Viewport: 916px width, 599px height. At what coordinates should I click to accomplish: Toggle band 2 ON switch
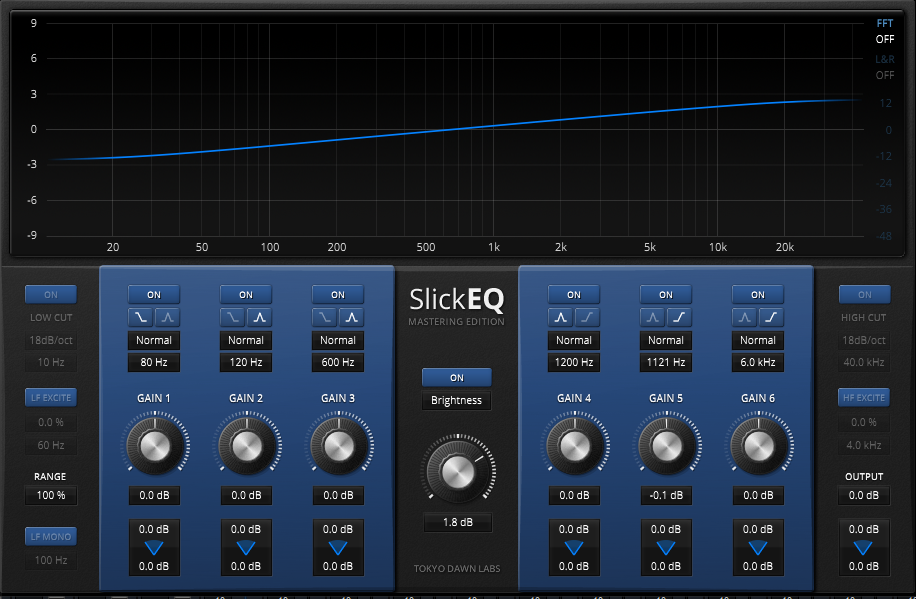[x=246, y=295]
